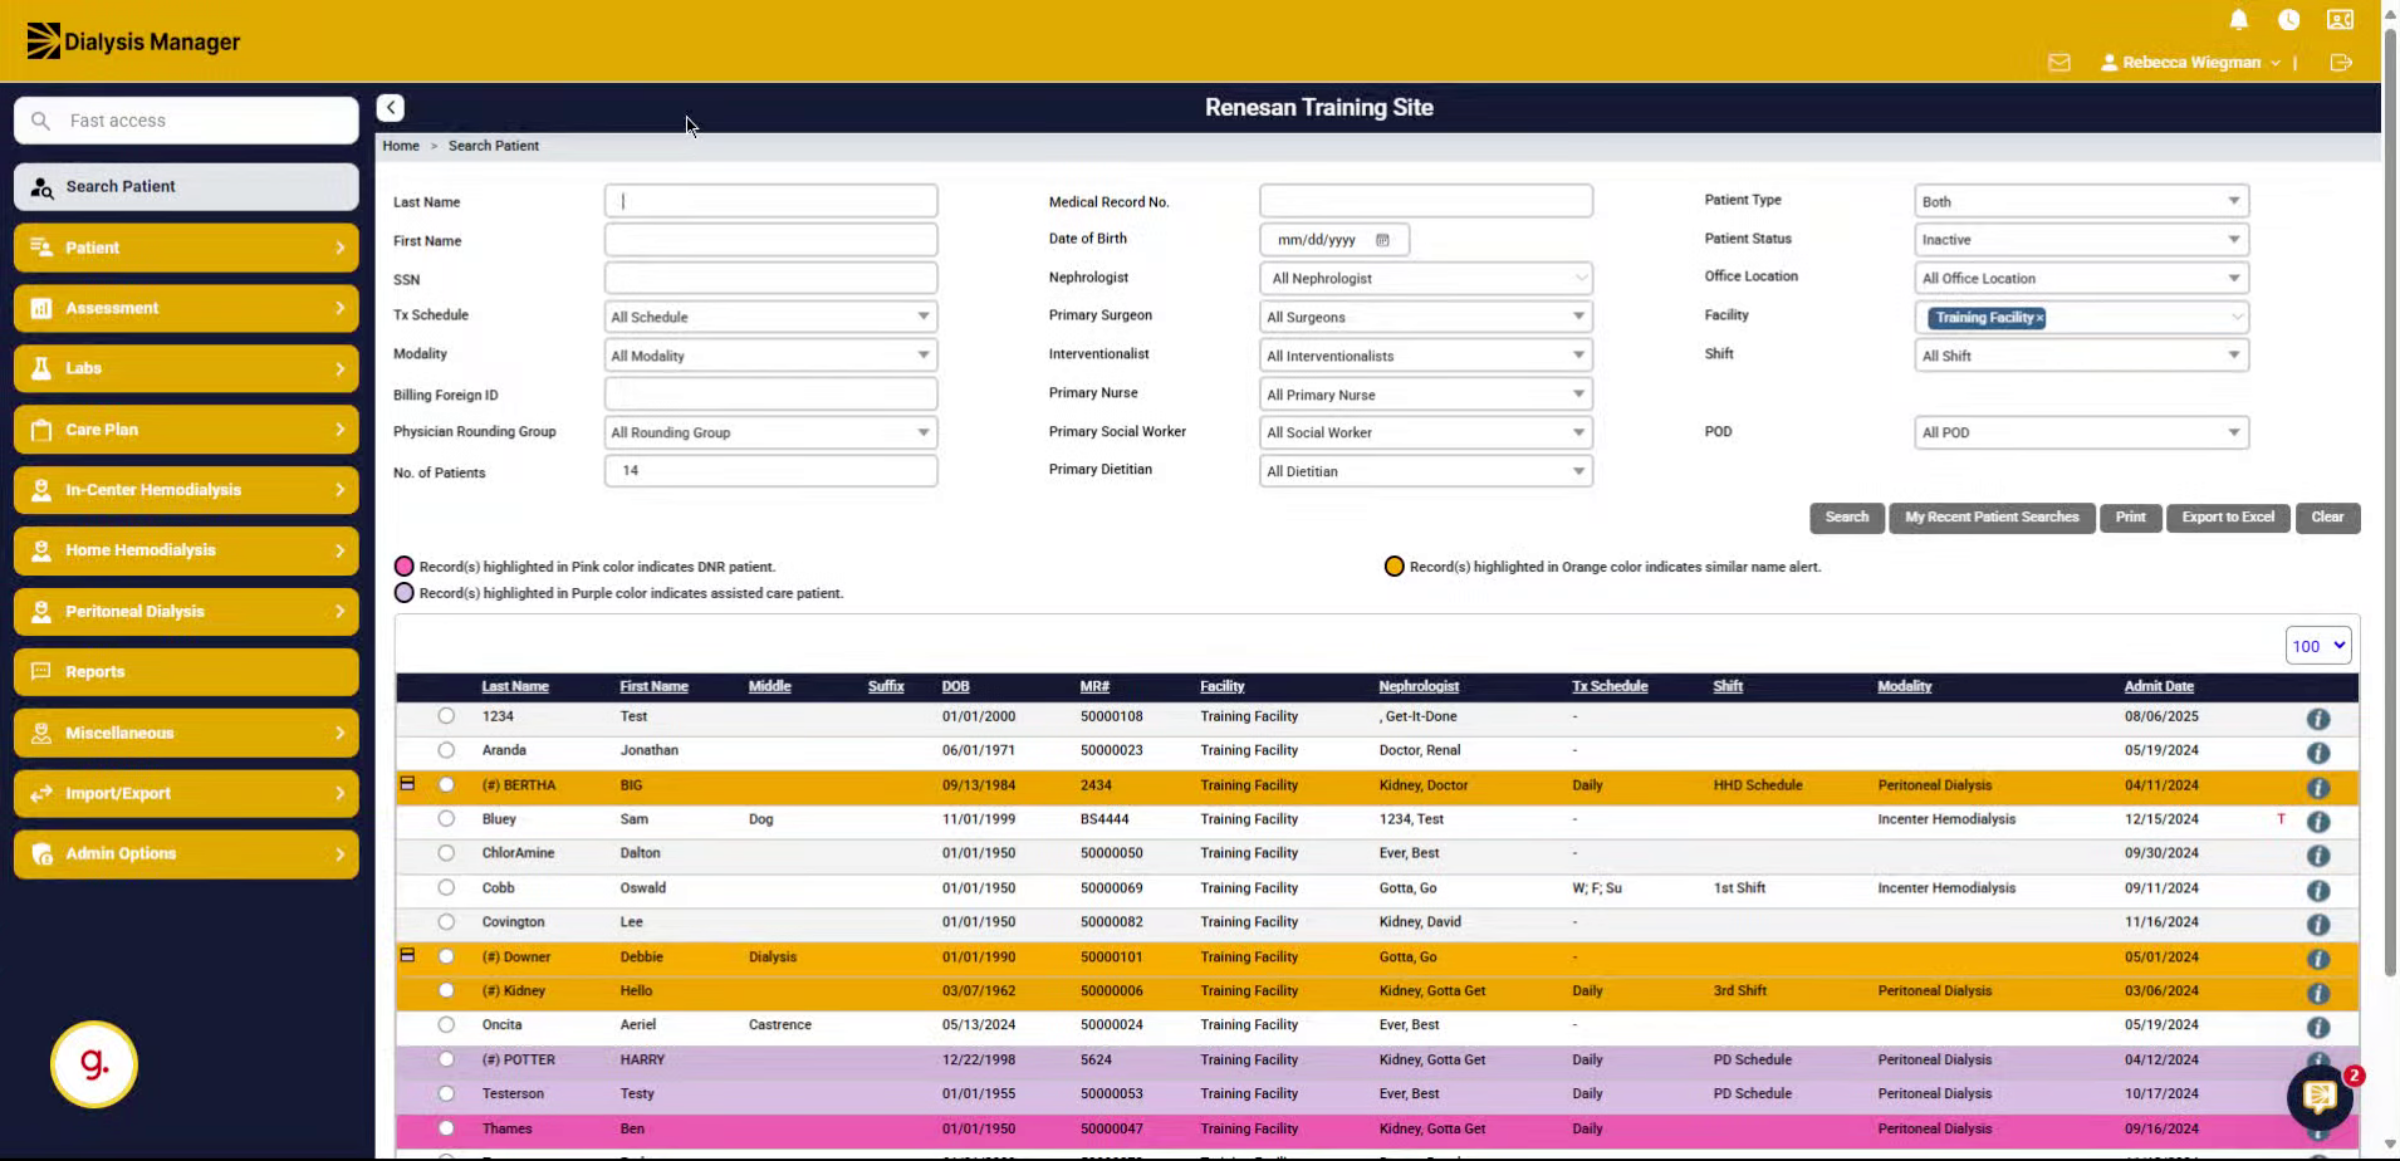Select radio button for Testerson Testy
Image resolution: width=2400 pixels, height=1161 pixels.
pyautogui.click(x=446, y=1093)
